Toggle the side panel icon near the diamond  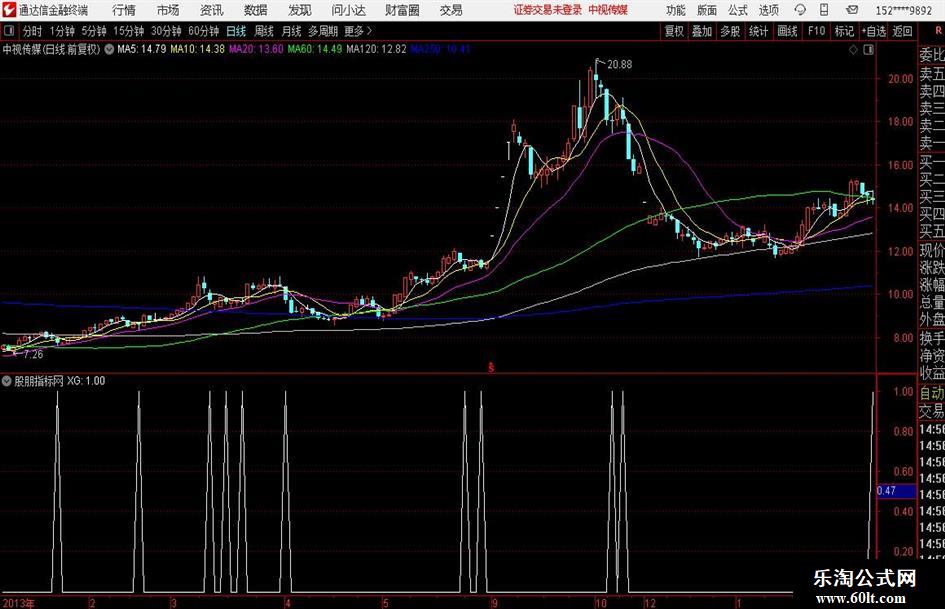868,50
